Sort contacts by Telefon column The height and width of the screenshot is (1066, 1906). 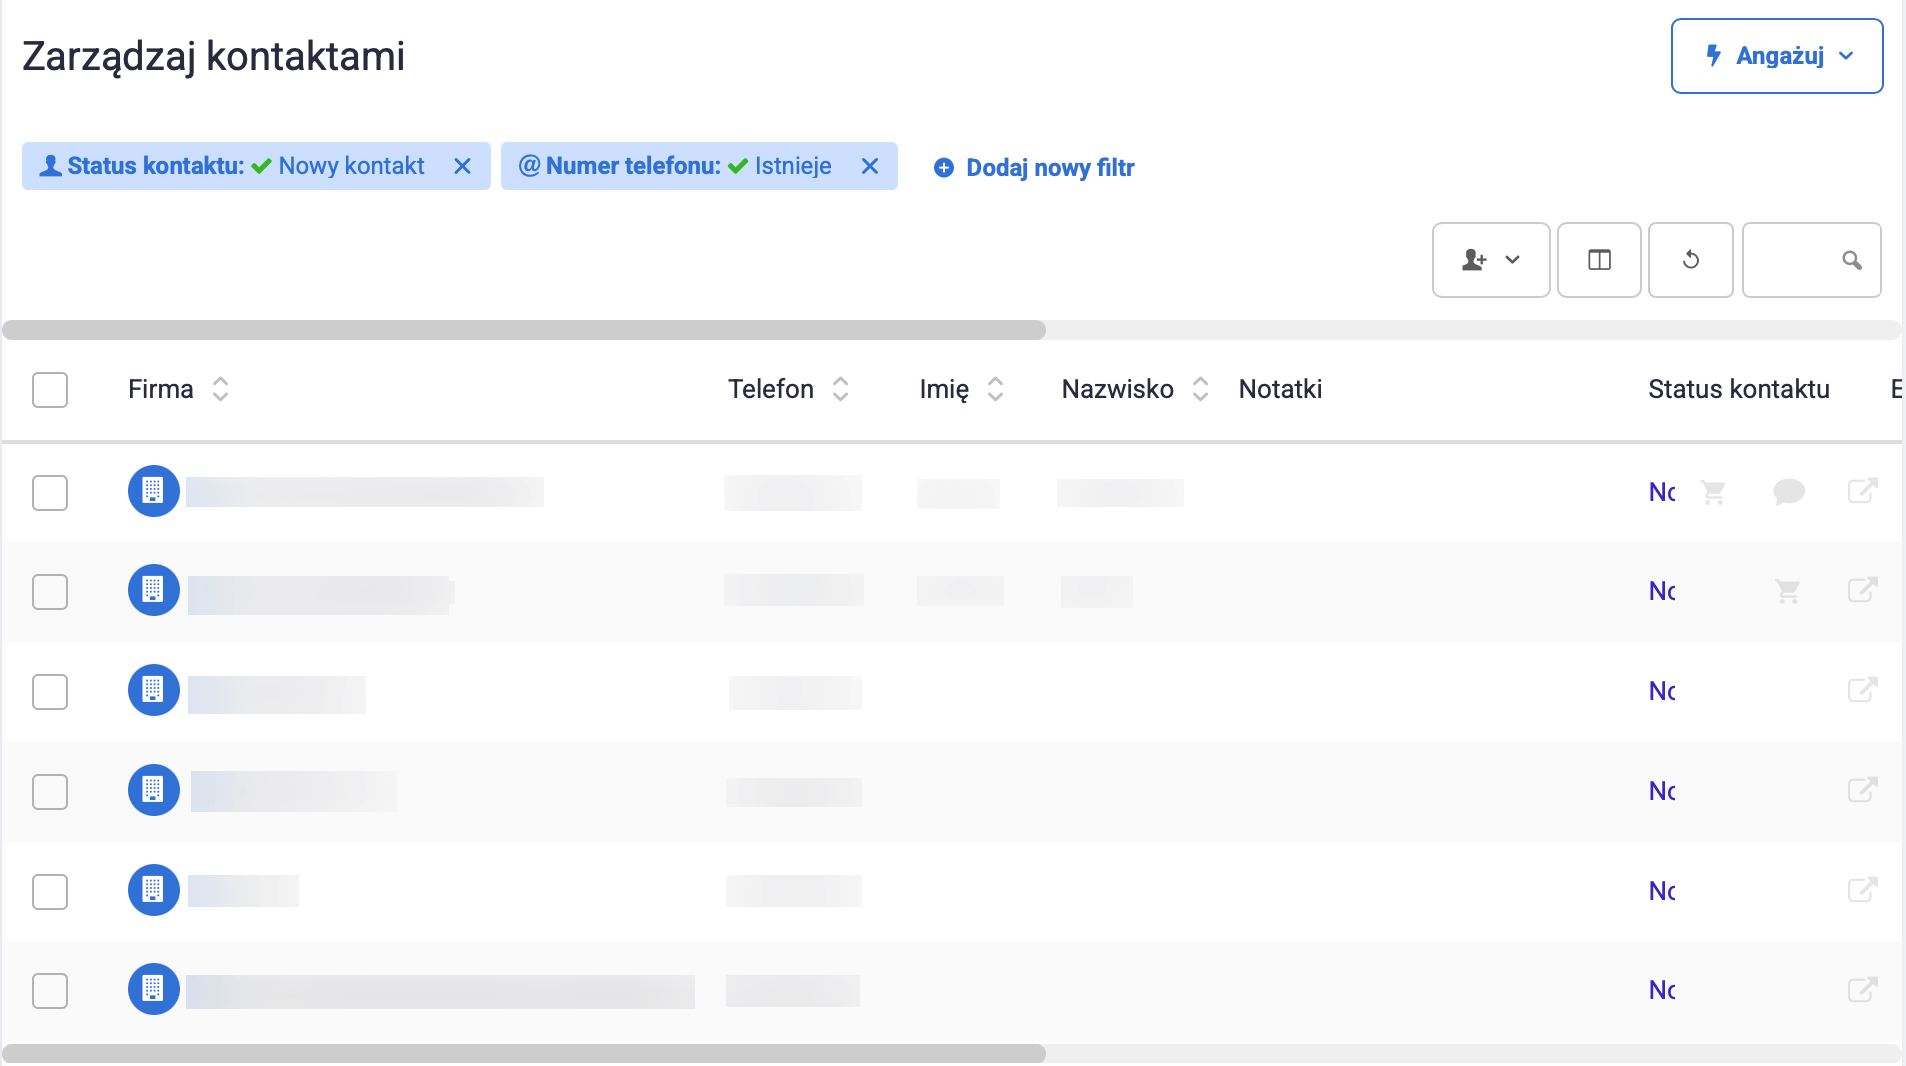coord(840,389)
